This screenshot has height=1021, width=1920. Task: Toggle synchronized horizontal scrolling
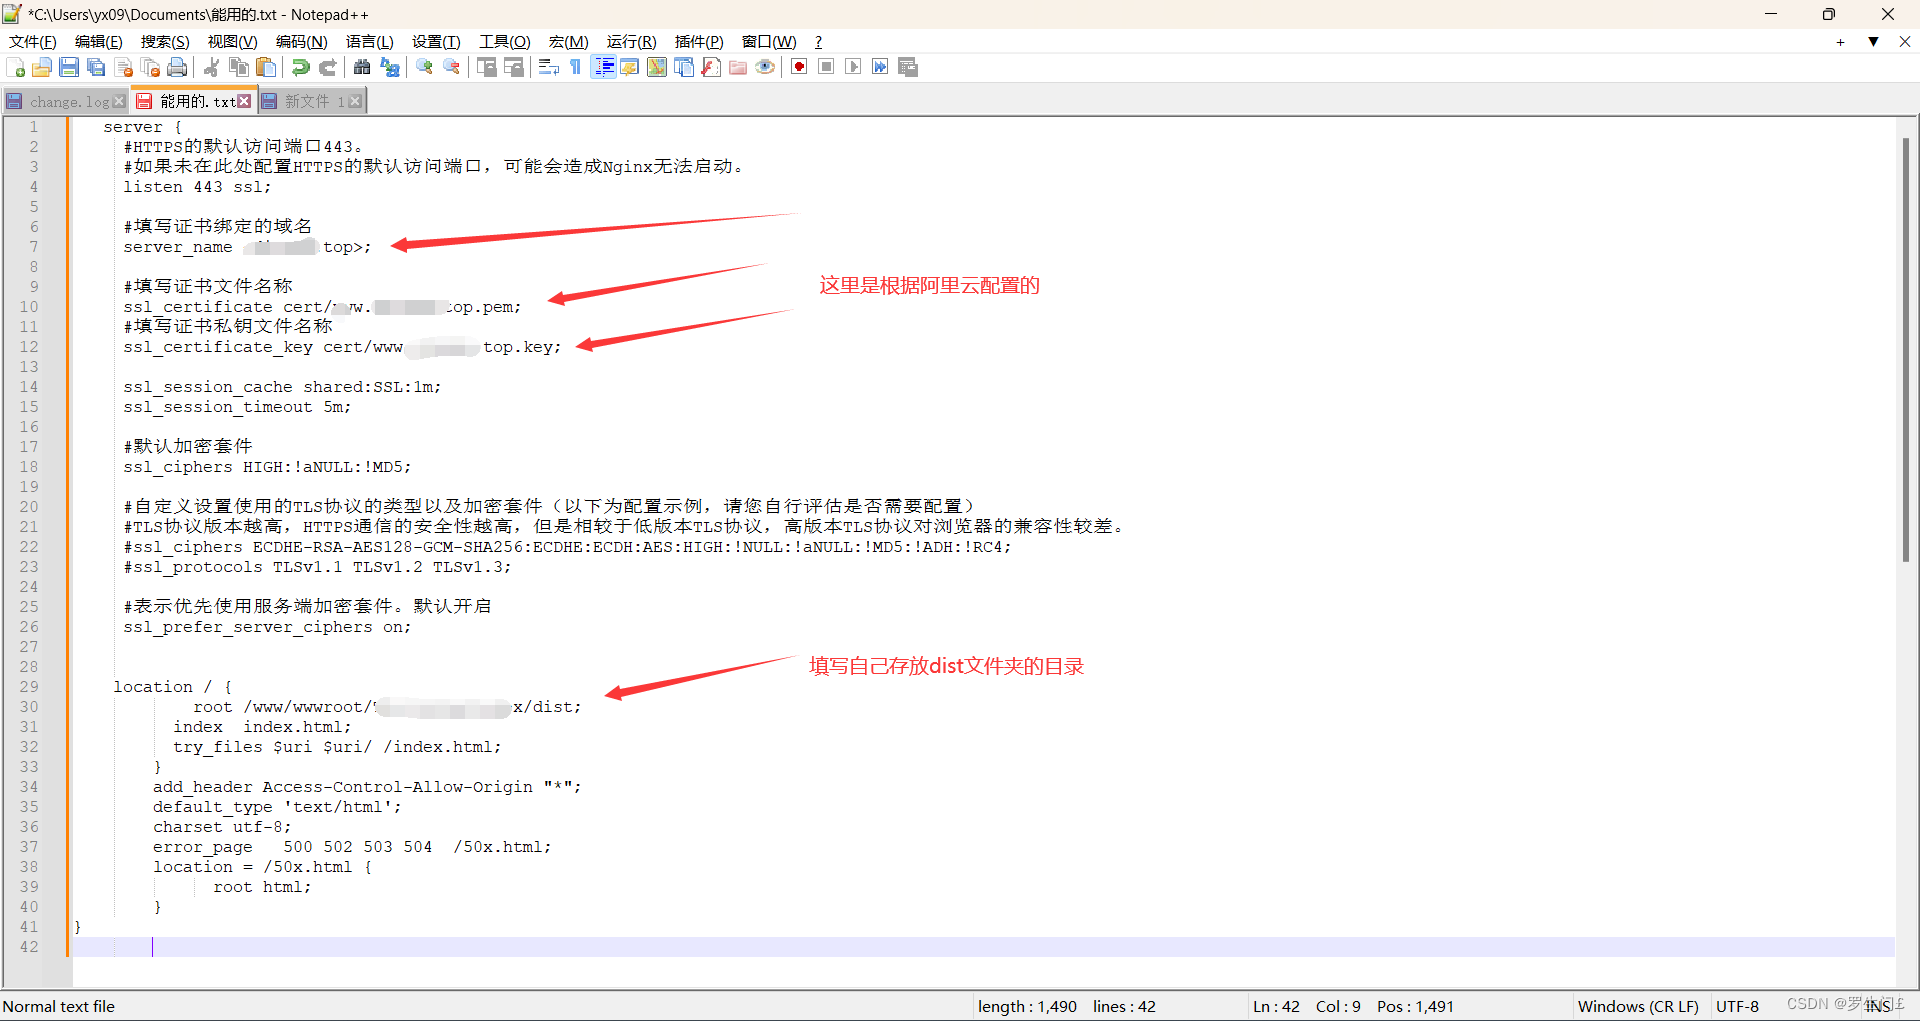(514, 67)
